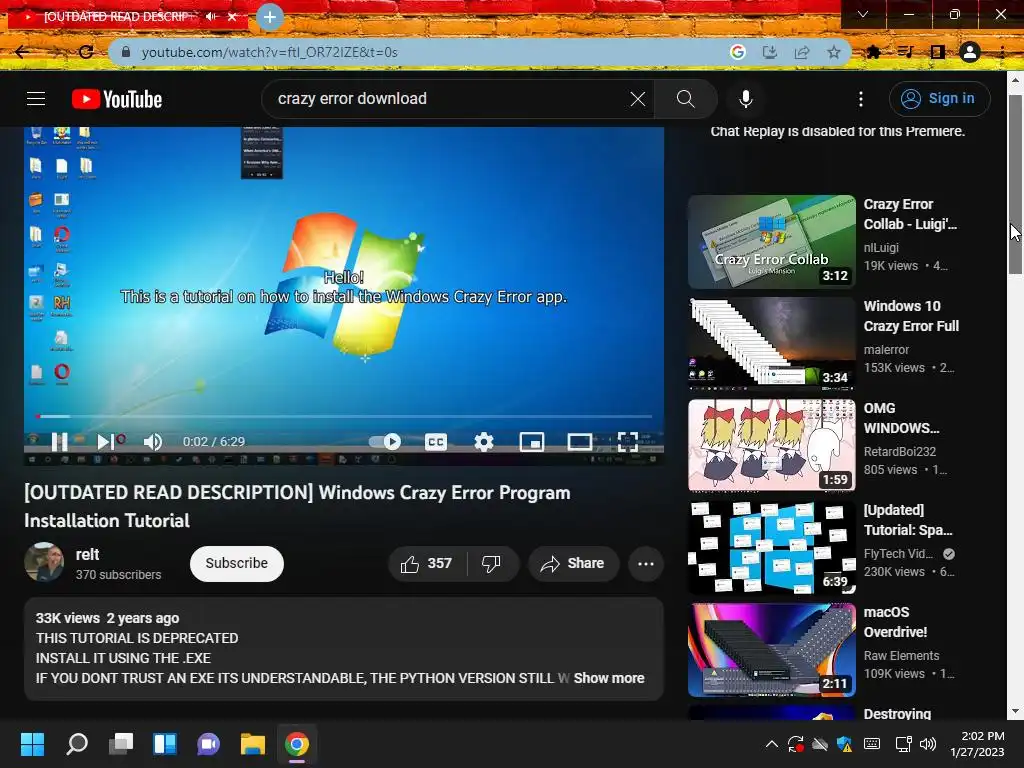
Task: Click the malerror channel name
Action: 886,349
